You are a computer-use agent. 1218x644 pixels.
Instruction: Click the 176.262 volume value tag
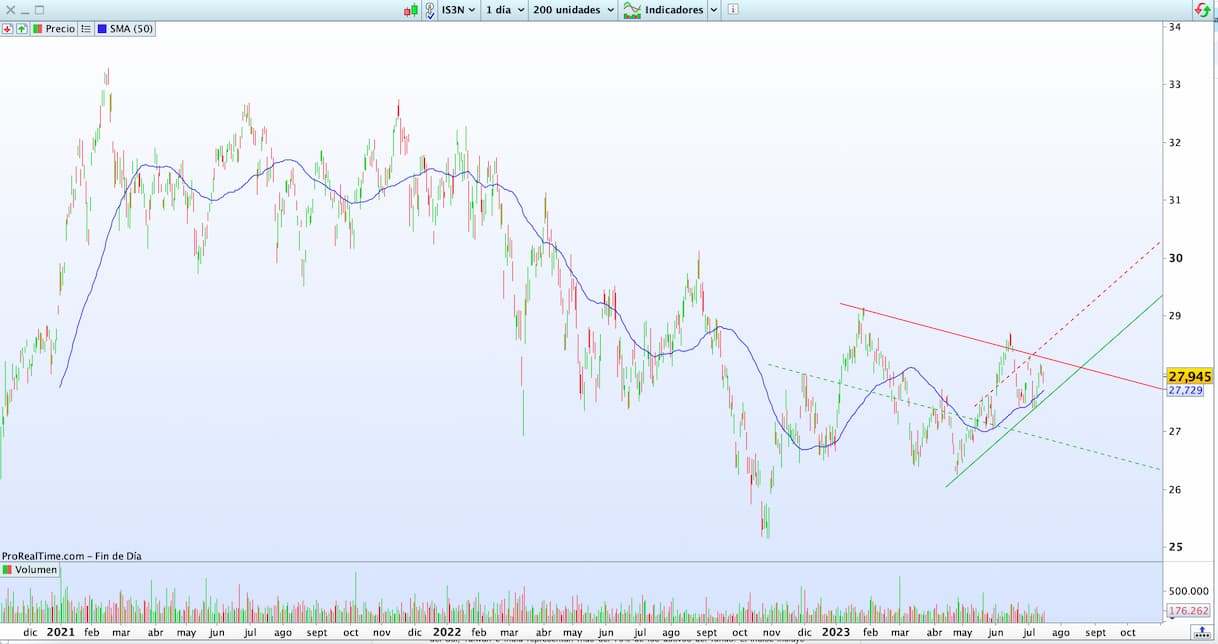tap(1188, 611)
